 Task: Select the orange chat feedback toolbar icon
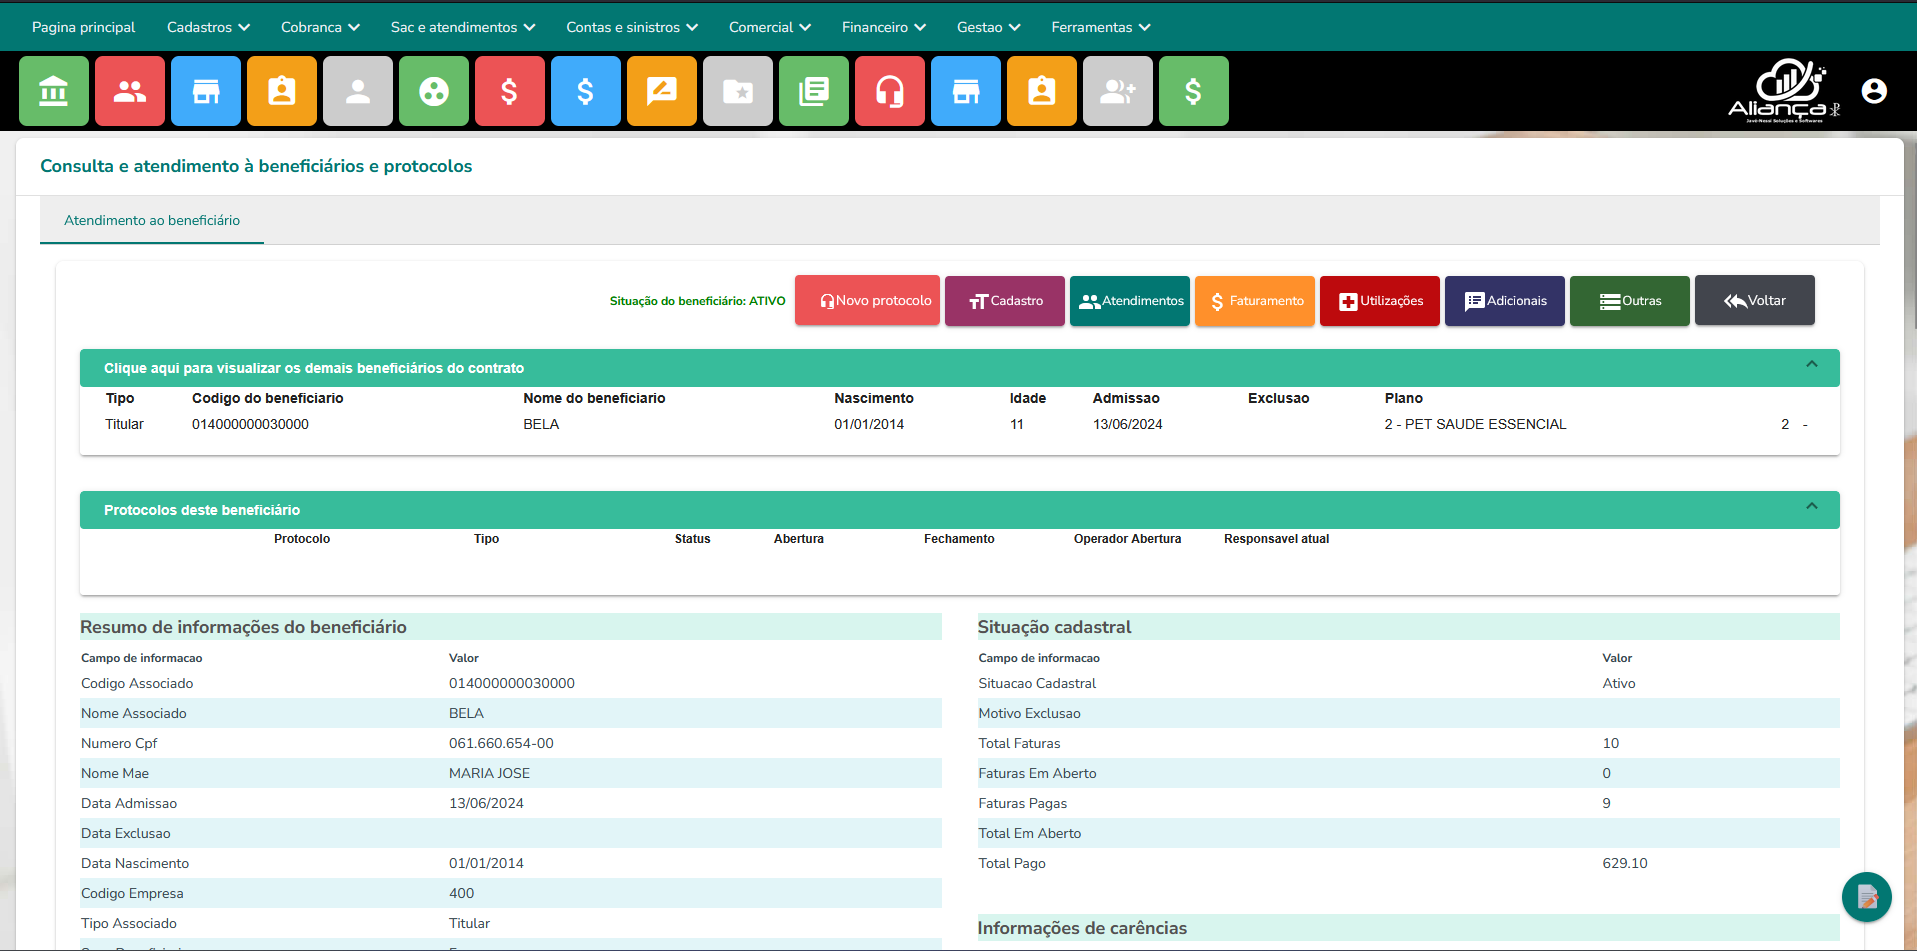[662, 91]
